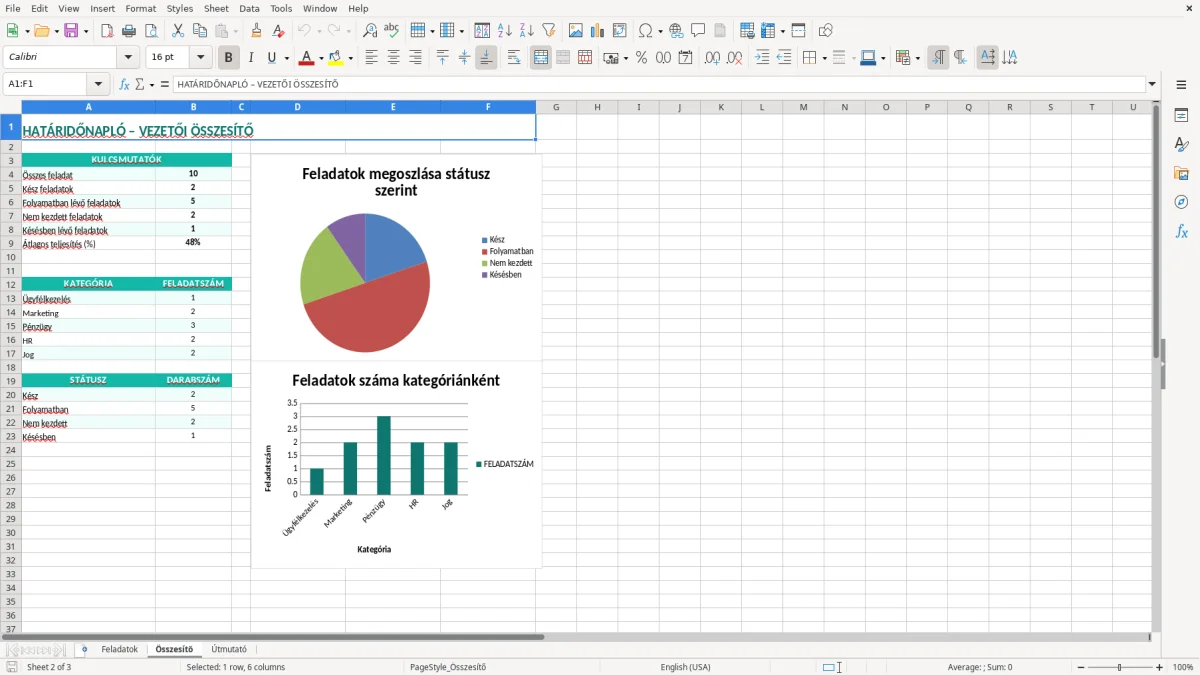Run the spelling check
Image resolution: width=1200 pixels, height=675 pixels.
(x=392, y=31)
